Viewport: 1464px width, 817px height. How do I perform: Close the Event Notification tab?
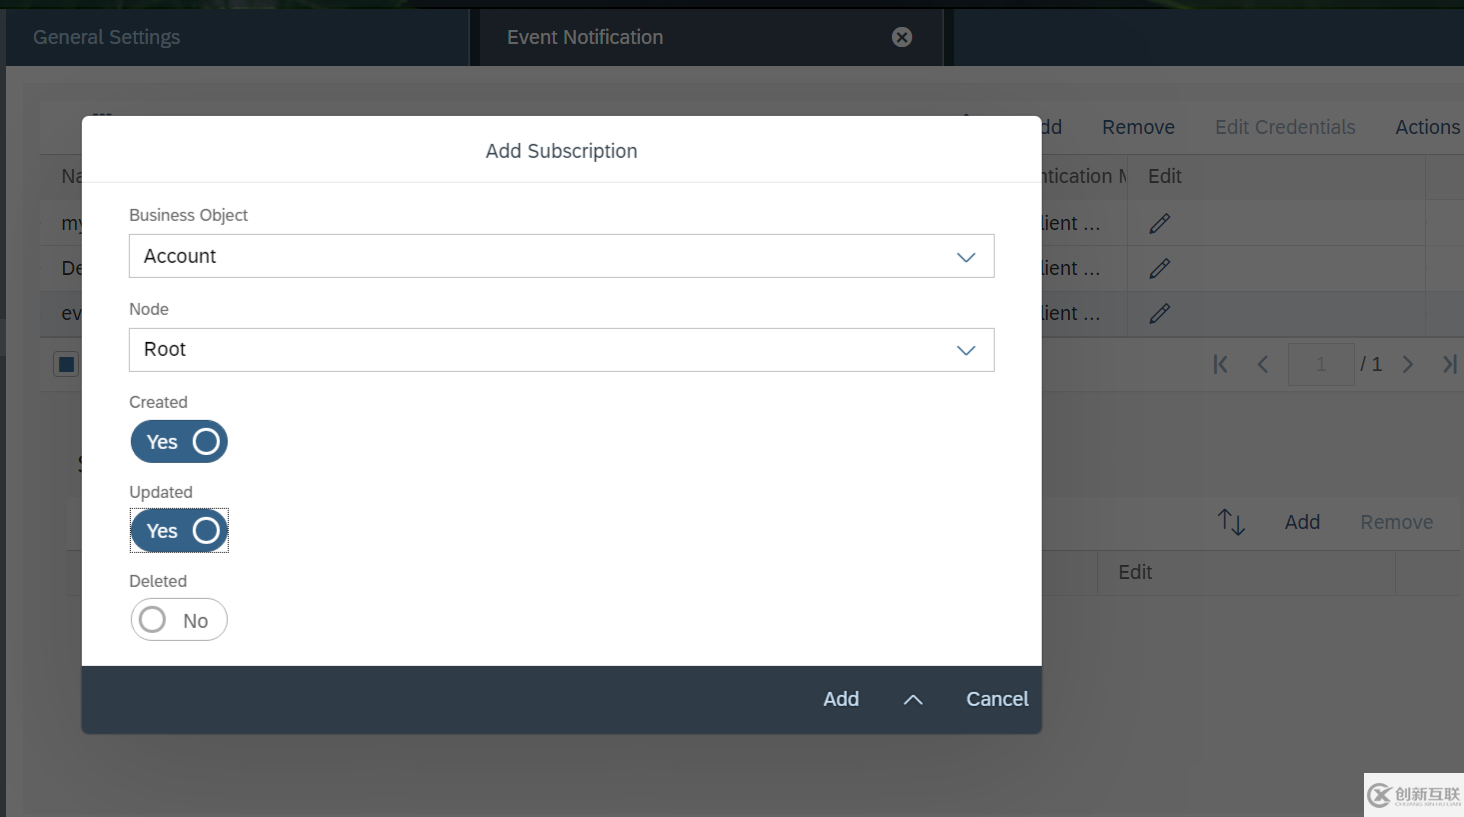(x=901, y=37)
